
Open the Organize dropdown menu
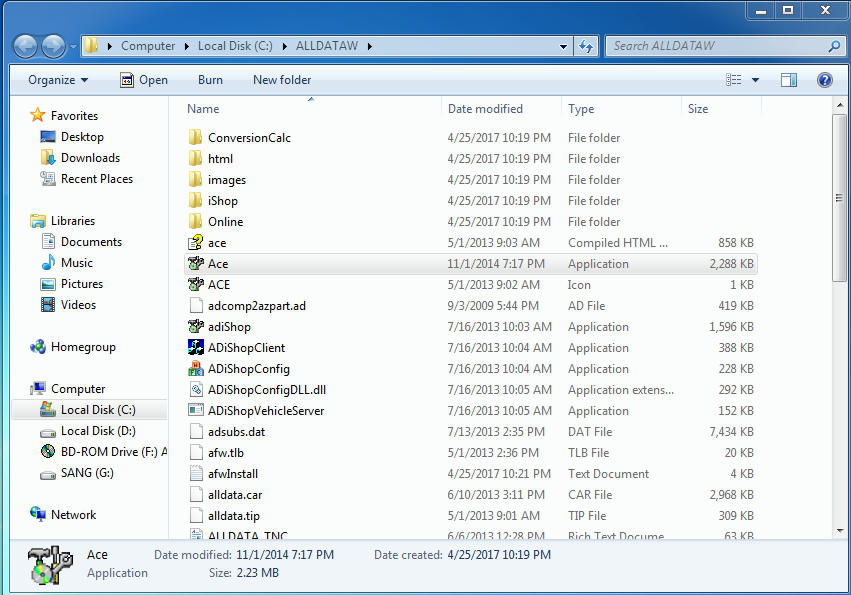tap(58, 80)
